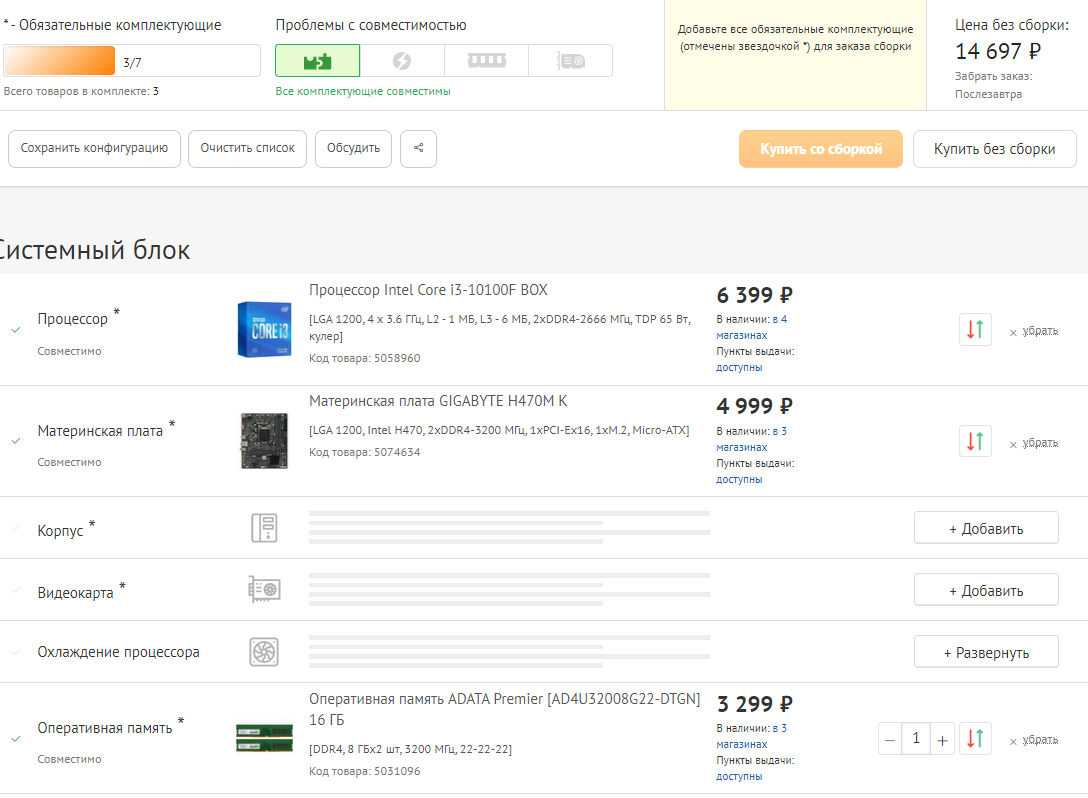1088x798 pixels.
Task: Open motherboard pickup points доступны link
Action: pos(739,479)
